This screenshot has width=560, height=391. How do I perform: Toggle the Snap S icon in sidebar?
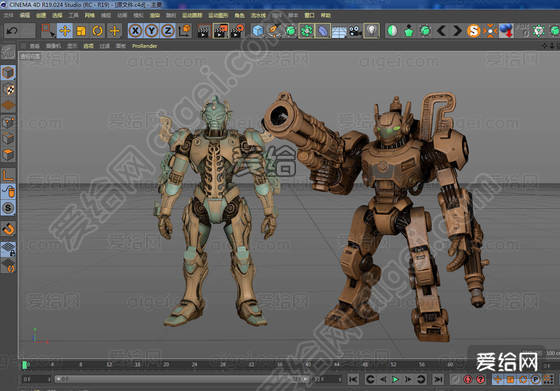pos(8,208)
